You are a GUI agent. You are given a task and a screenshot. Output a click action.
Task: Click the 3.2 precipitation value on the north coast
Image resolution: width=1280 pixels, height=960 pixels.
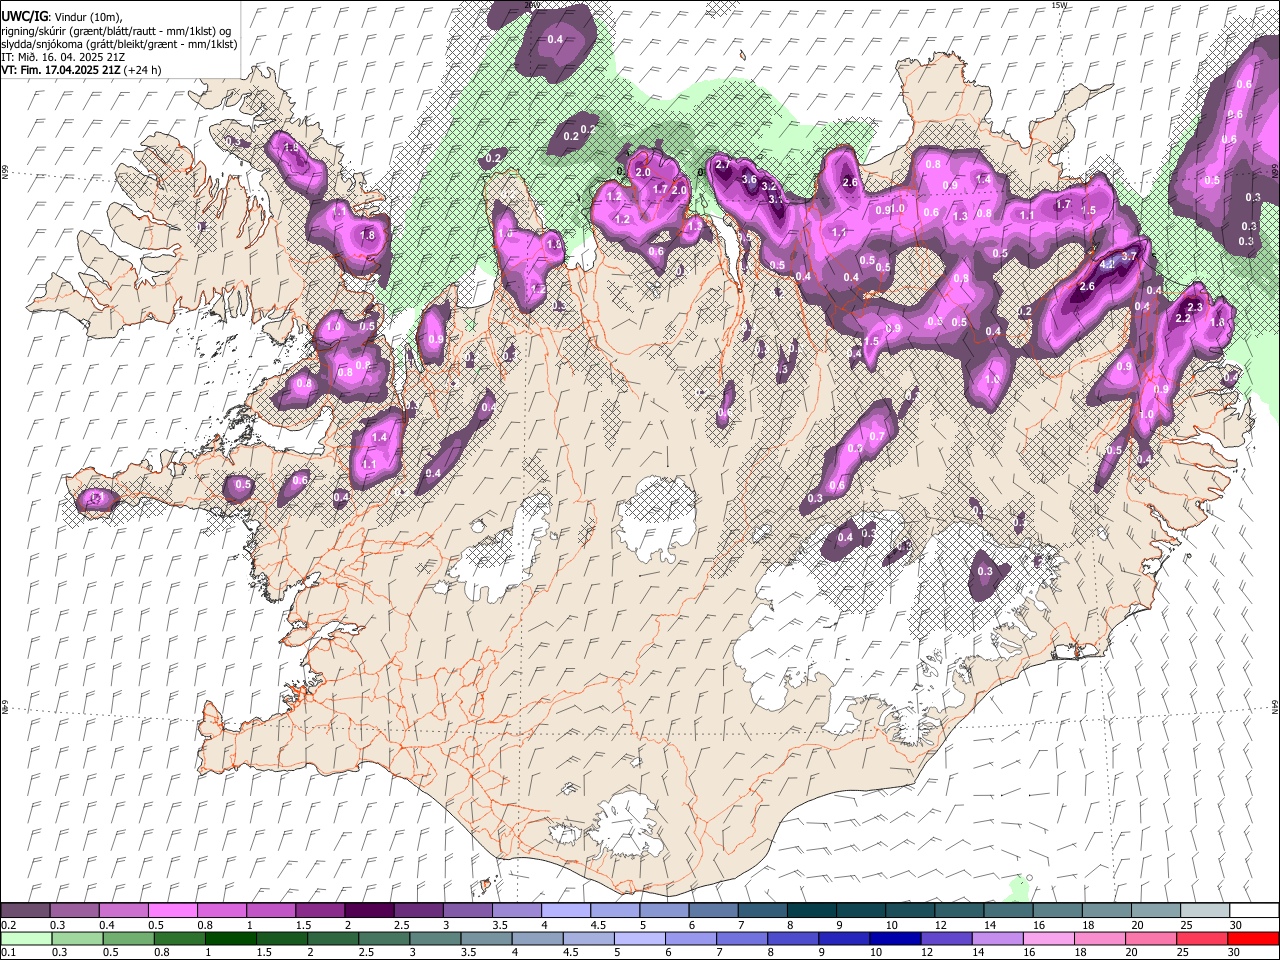pyautogui.click(x=769, y=187)
